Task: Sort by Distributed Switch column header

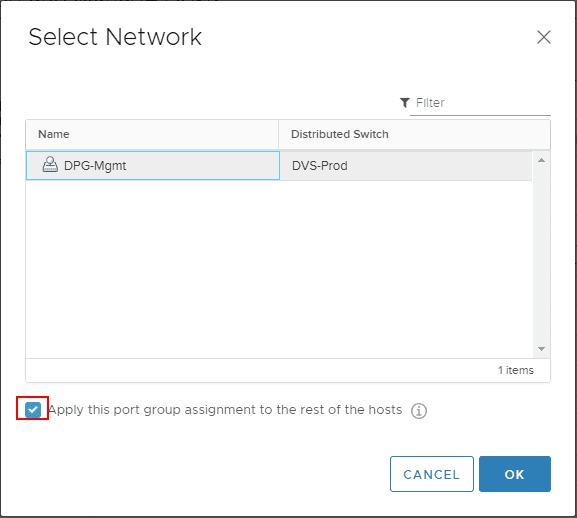Action: click(x=414, y=134)
